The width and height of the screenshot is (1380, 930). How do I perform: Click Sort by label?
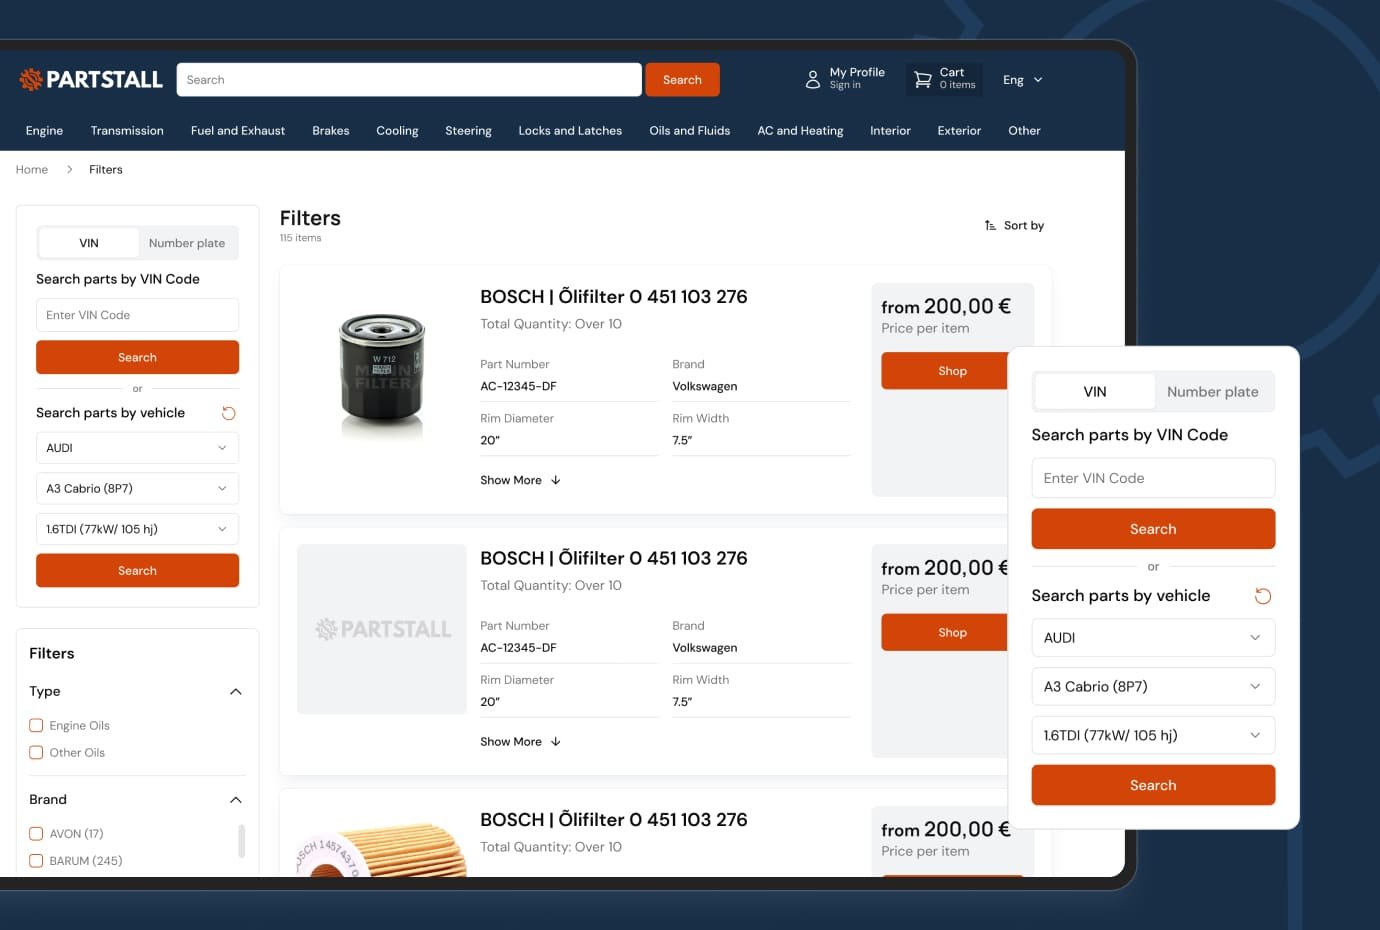point(1024,226)
